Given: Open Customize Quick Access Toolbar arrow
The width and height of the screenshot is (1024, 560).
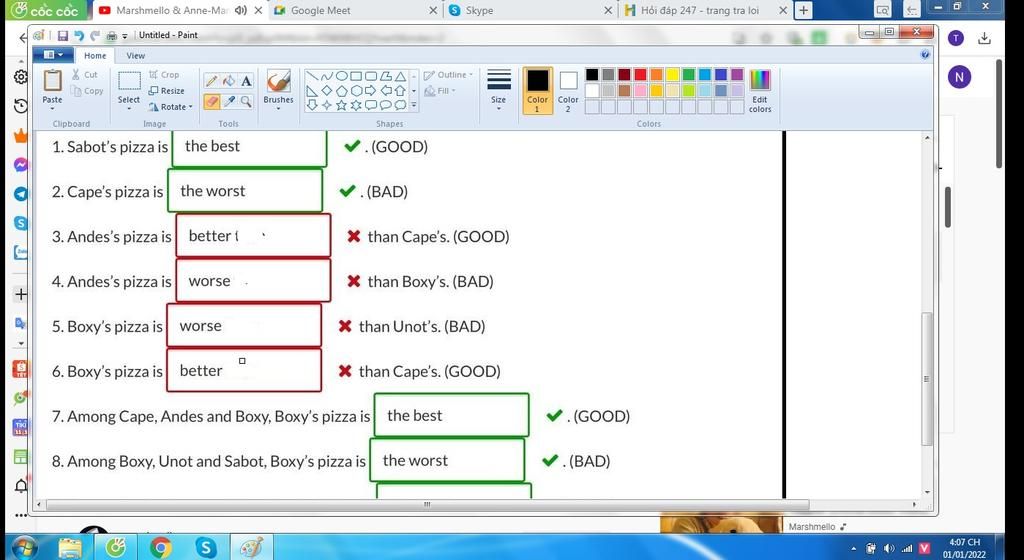Looking at the screenshot, I should pos(125,36).
